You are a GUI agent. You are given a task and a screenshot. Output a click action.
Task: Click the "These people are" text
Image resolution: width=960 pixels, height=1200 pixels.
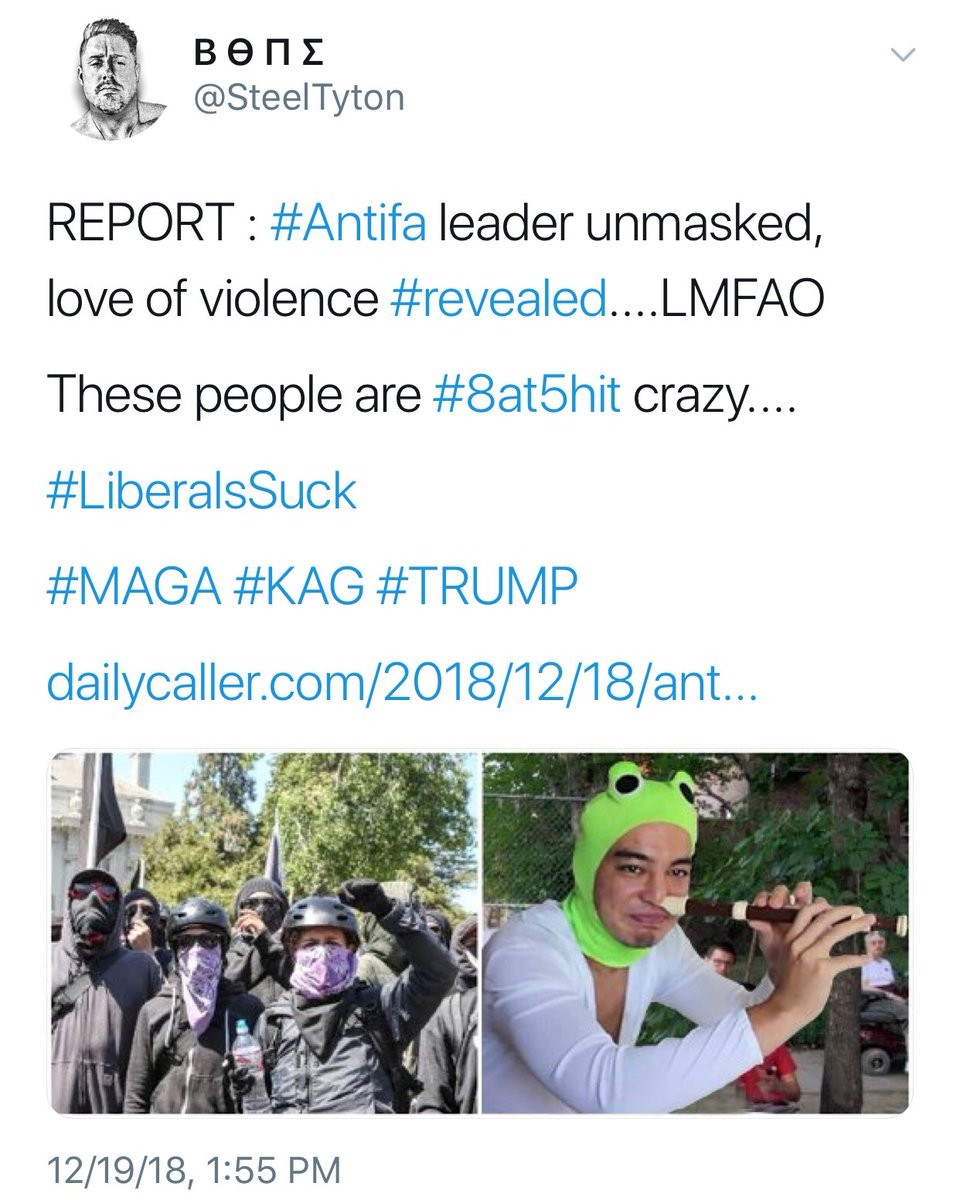pyautogui.click(x=234, y=395)
